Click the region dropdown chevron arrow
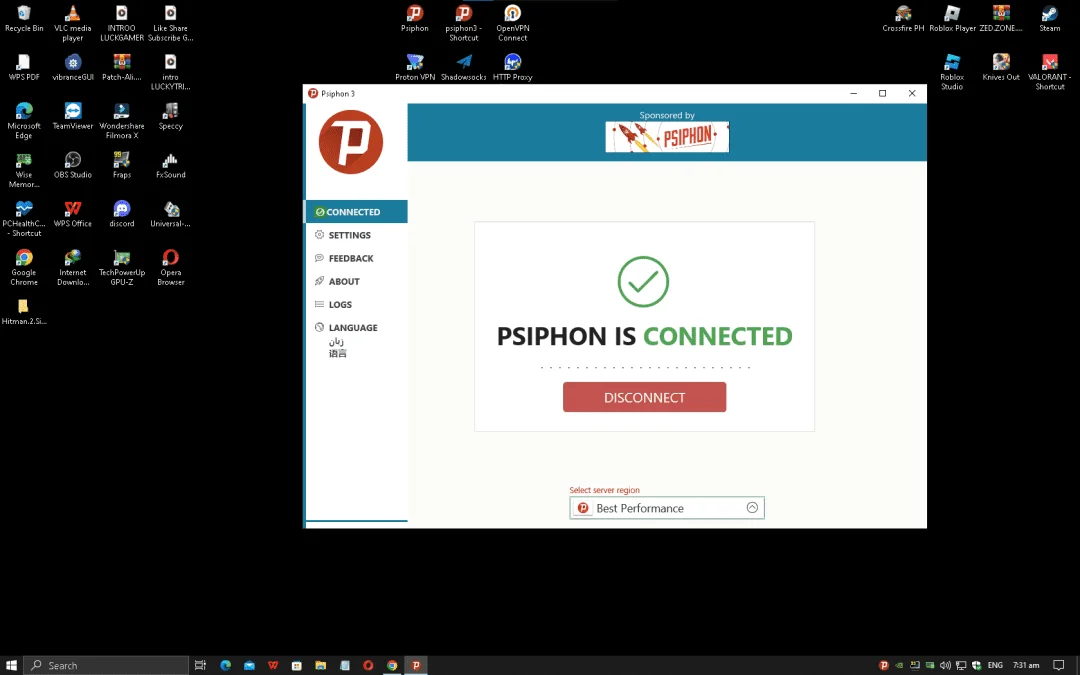This screenshot has width=1080, height=675. pos(752,508)
